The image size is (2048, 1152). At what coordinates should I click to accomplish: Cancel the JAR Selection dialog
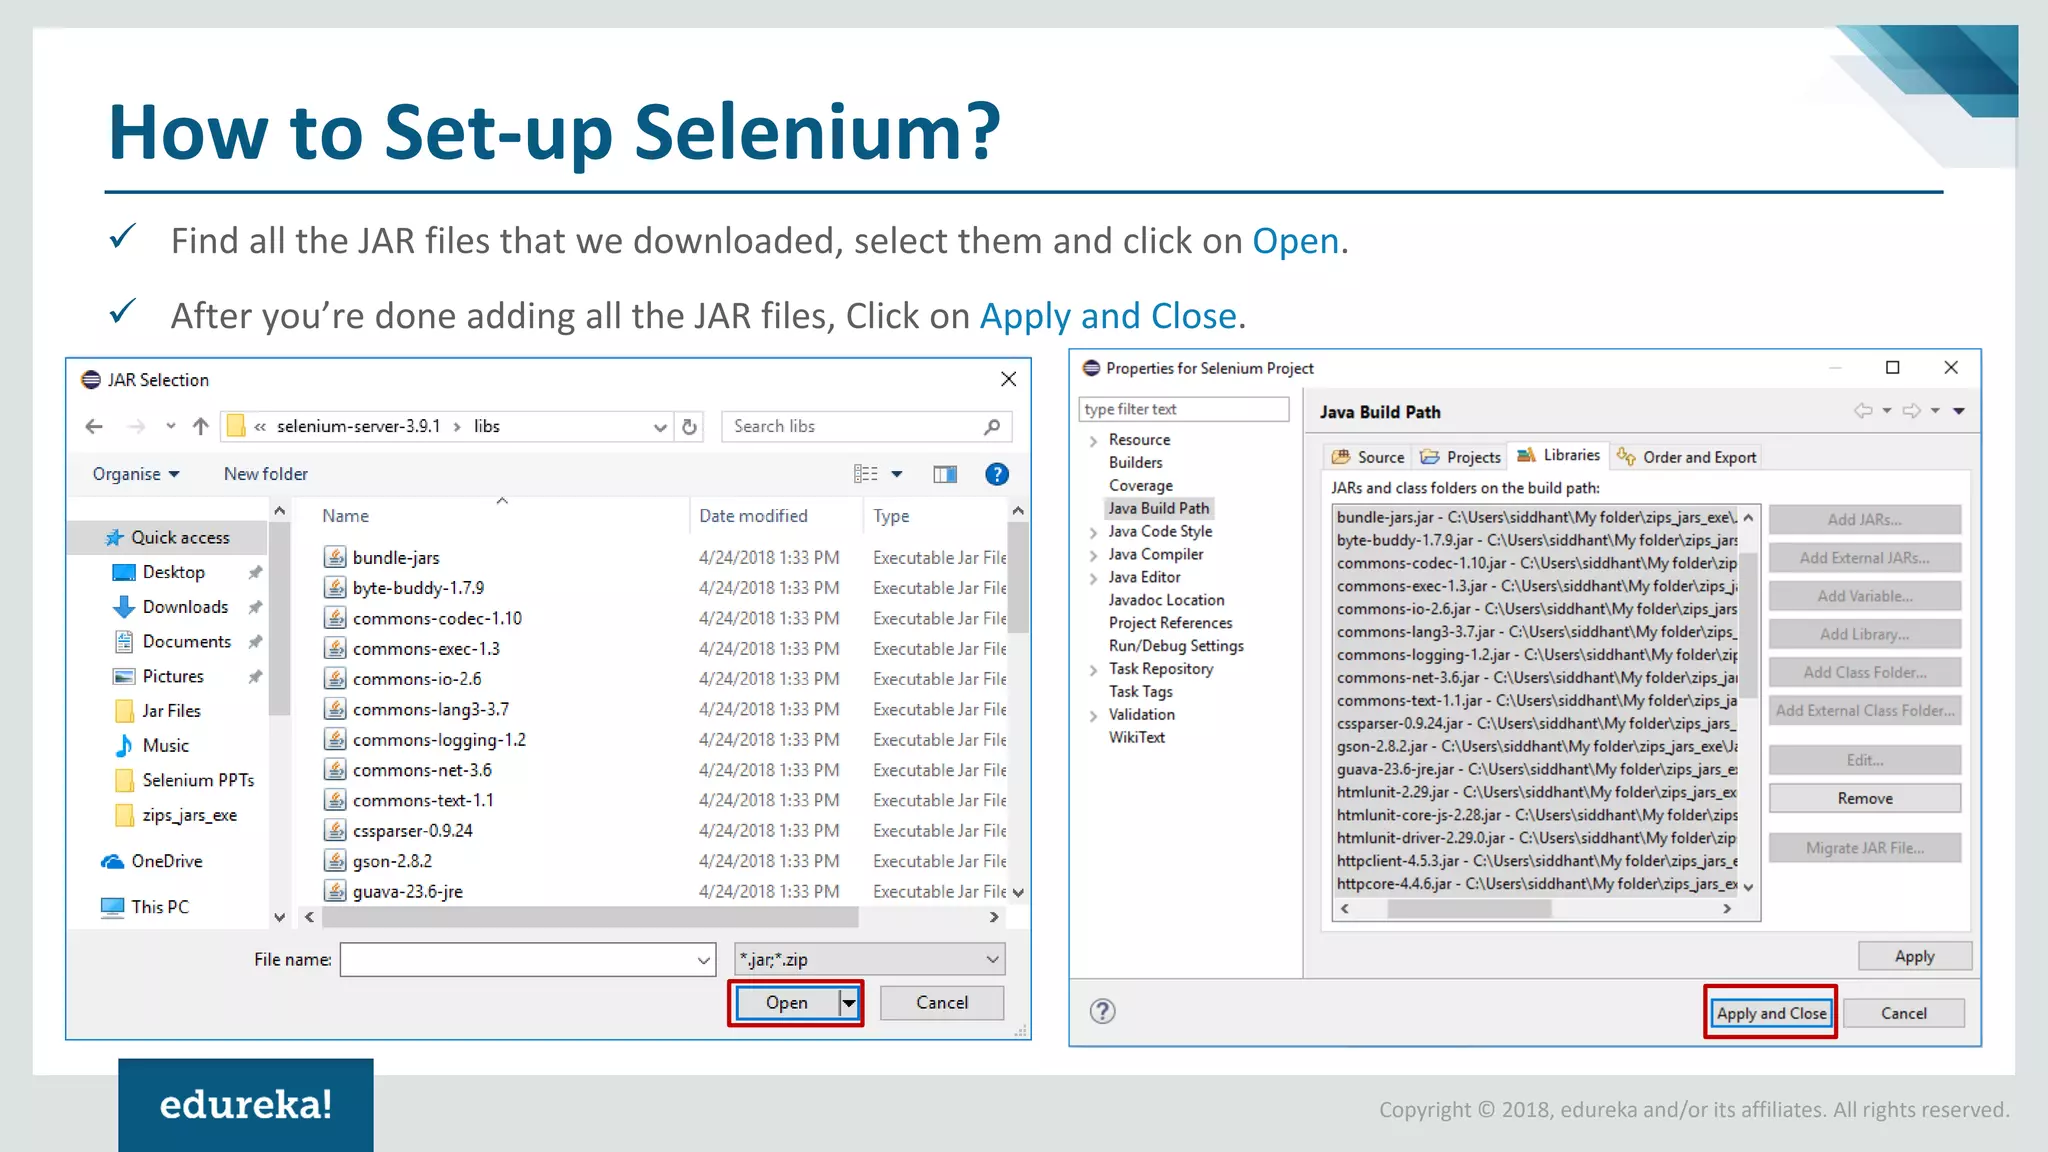pyautogui.click(x=942, y=1003)
